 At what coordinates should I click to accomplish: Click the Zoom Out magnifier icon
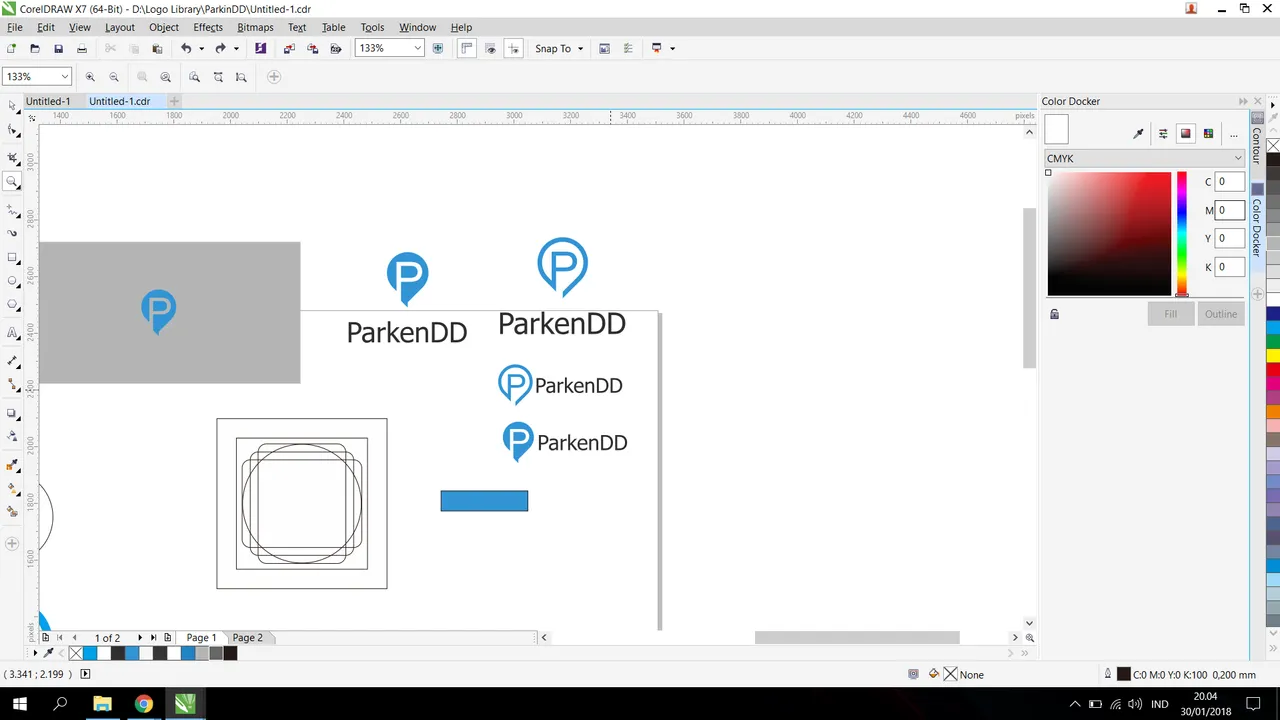coord(114,77)
